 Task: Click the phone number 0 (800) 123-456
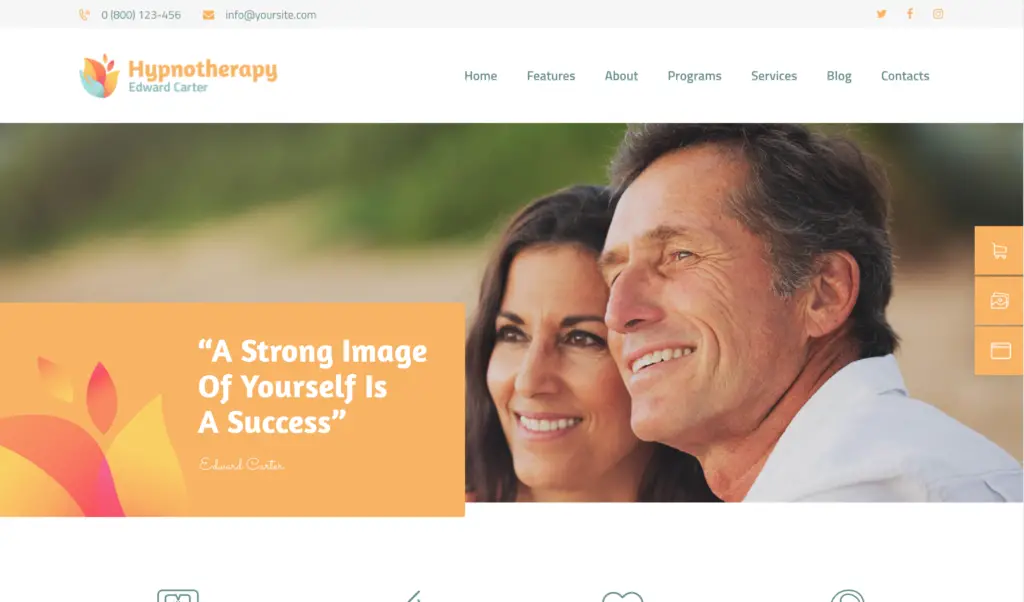[141, 15]
